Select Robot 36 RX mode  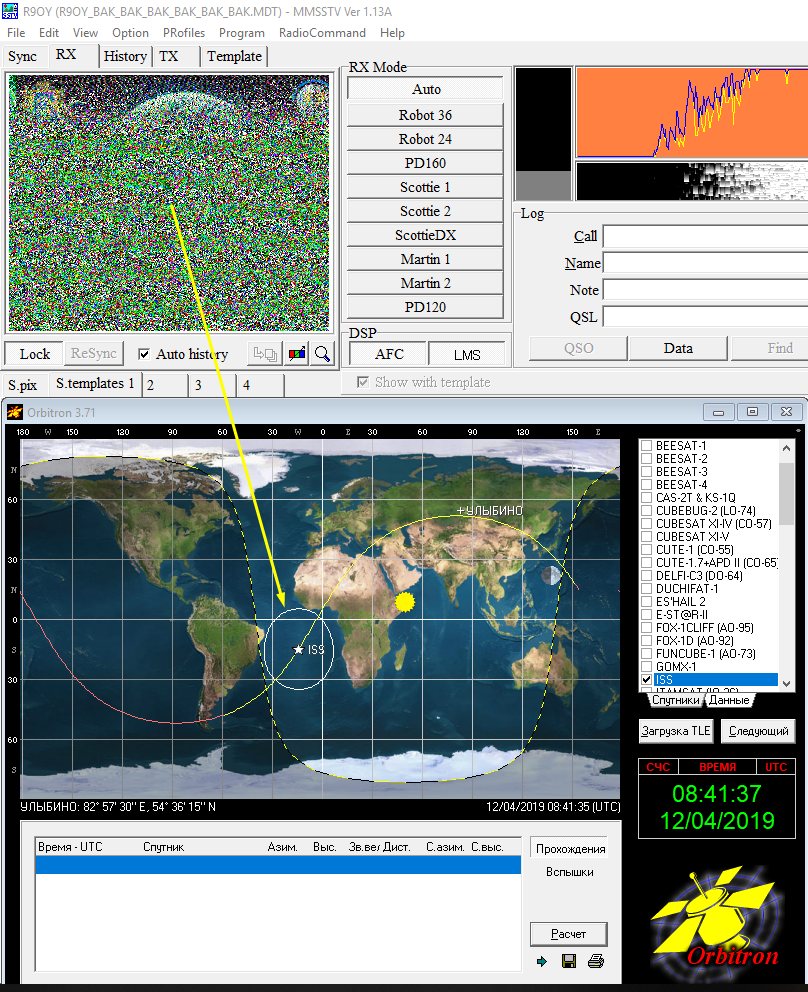pyautogui.click(x=425, y=115)
